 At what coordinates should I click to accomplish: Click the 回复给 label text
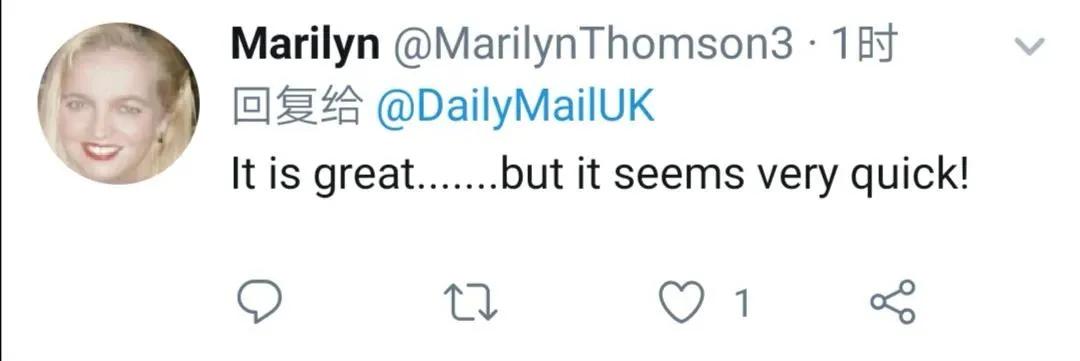click(298, 107)
